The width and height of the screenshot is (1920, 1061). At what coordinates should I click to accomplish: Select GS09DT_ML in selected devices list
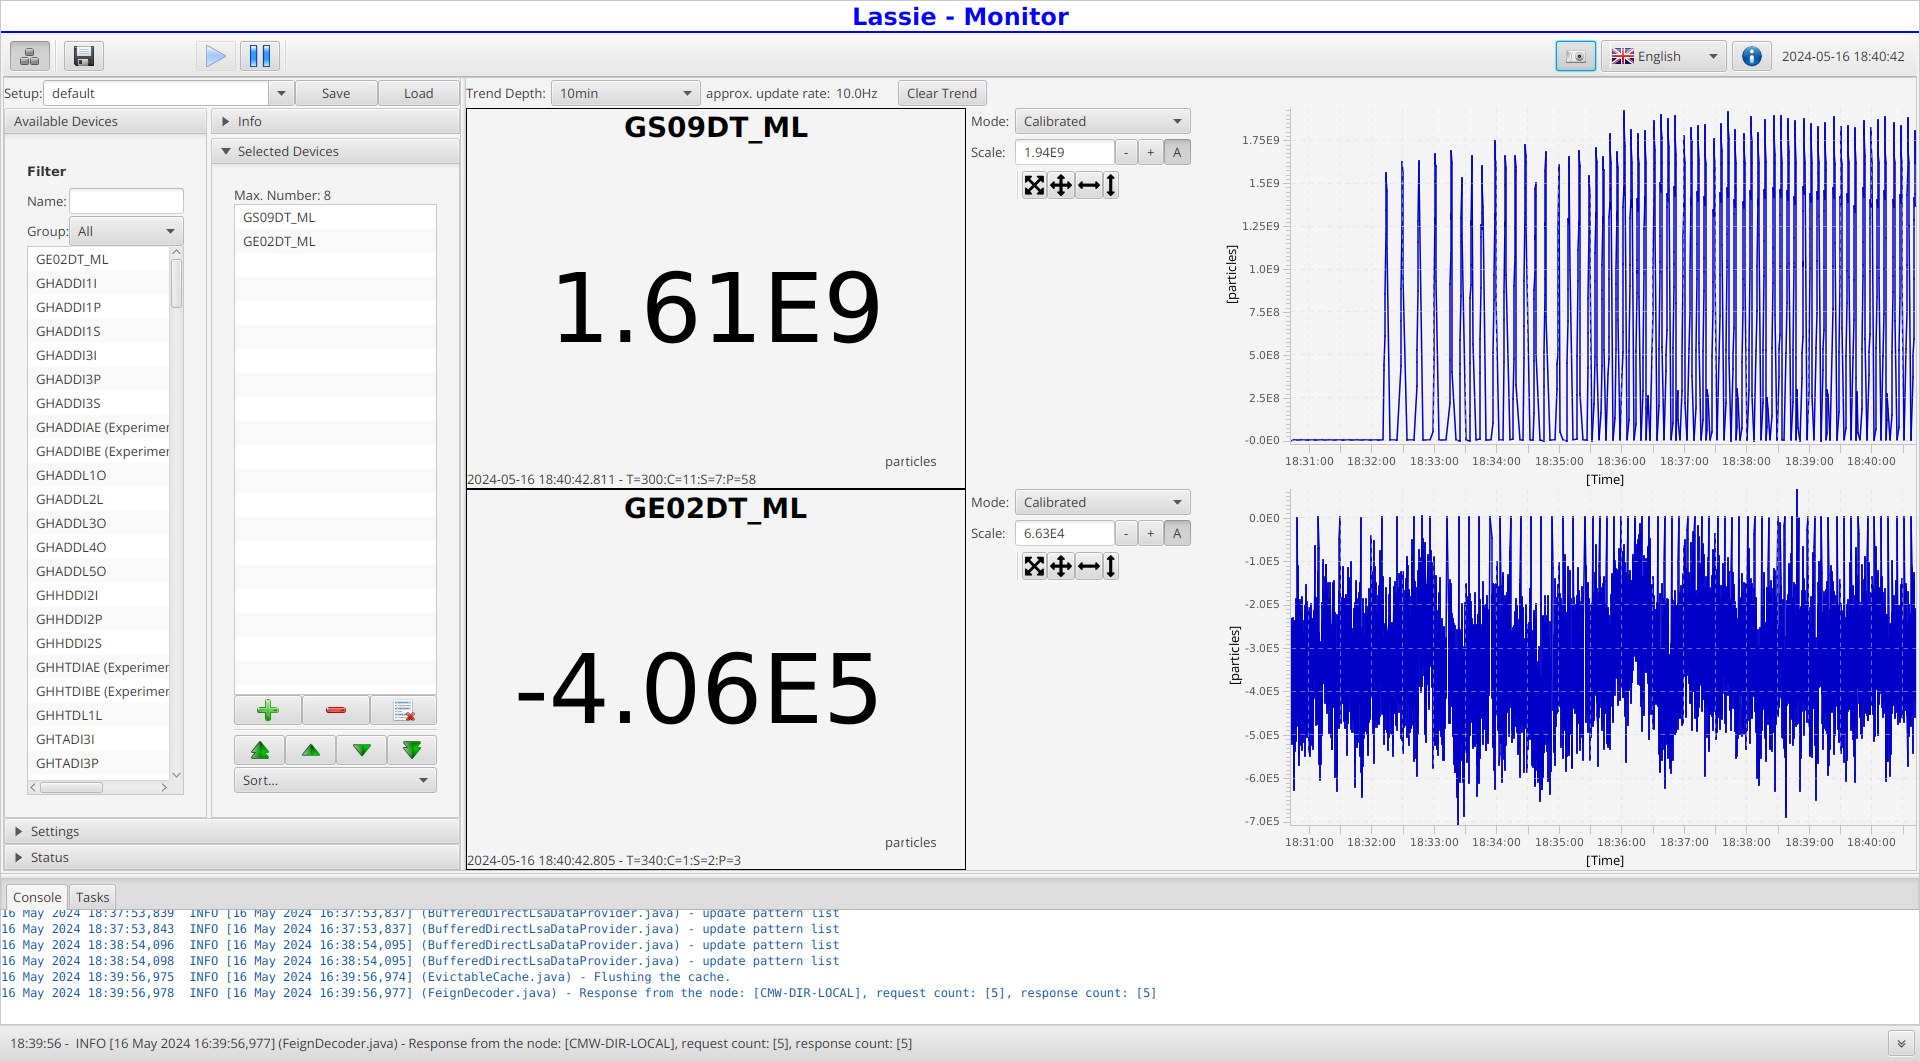point(335,217)
